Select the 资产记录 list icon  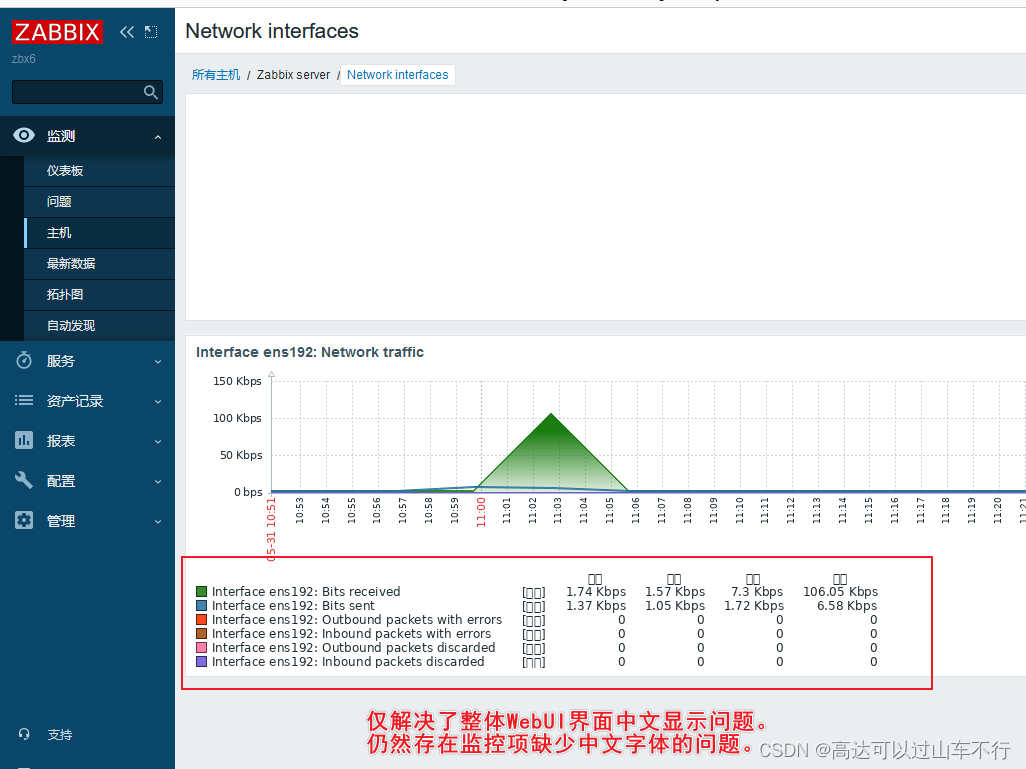23,400
